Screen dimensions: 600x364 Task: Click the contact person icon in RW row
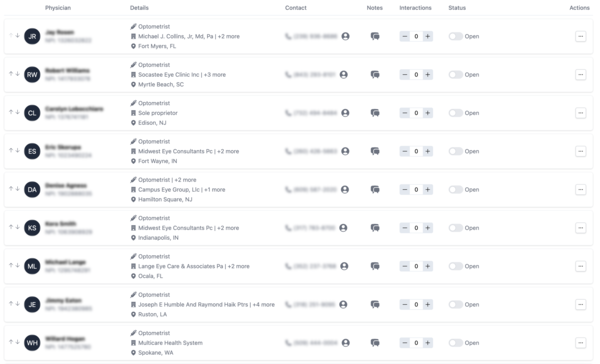[x=344, y=75]
